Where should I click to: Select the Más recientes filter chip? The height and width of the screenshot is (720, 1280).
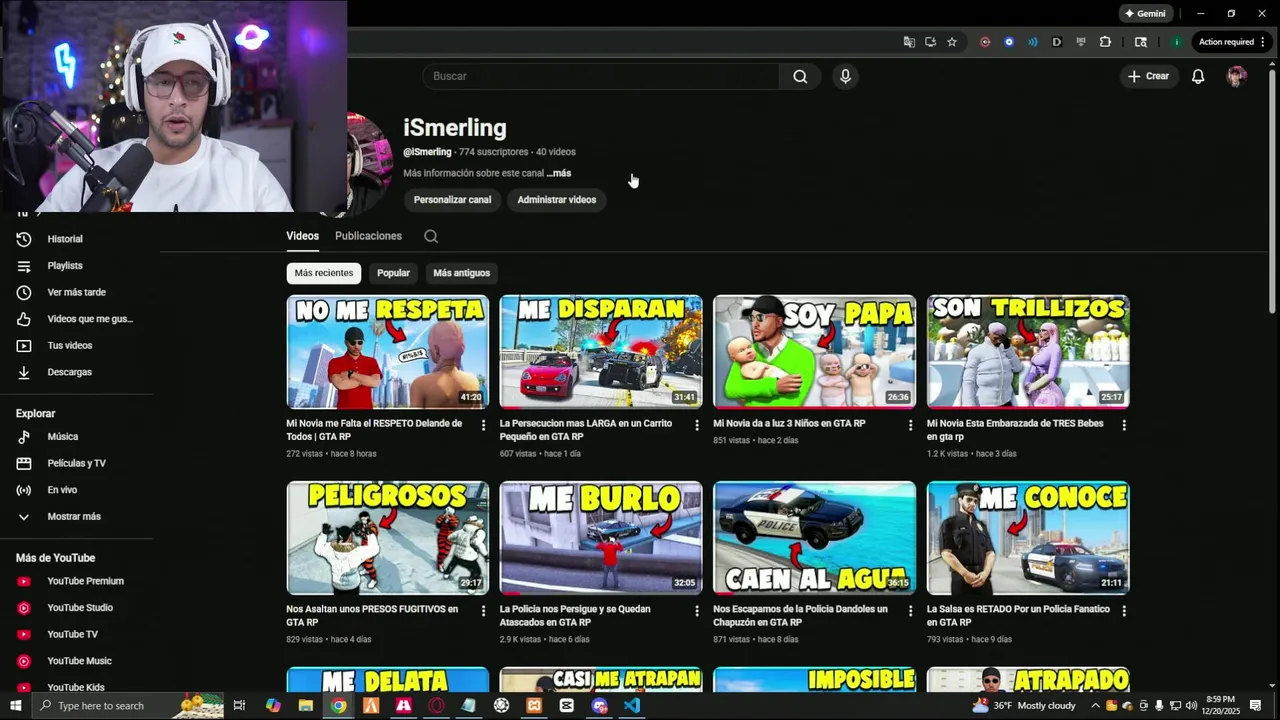click(323, 273)
